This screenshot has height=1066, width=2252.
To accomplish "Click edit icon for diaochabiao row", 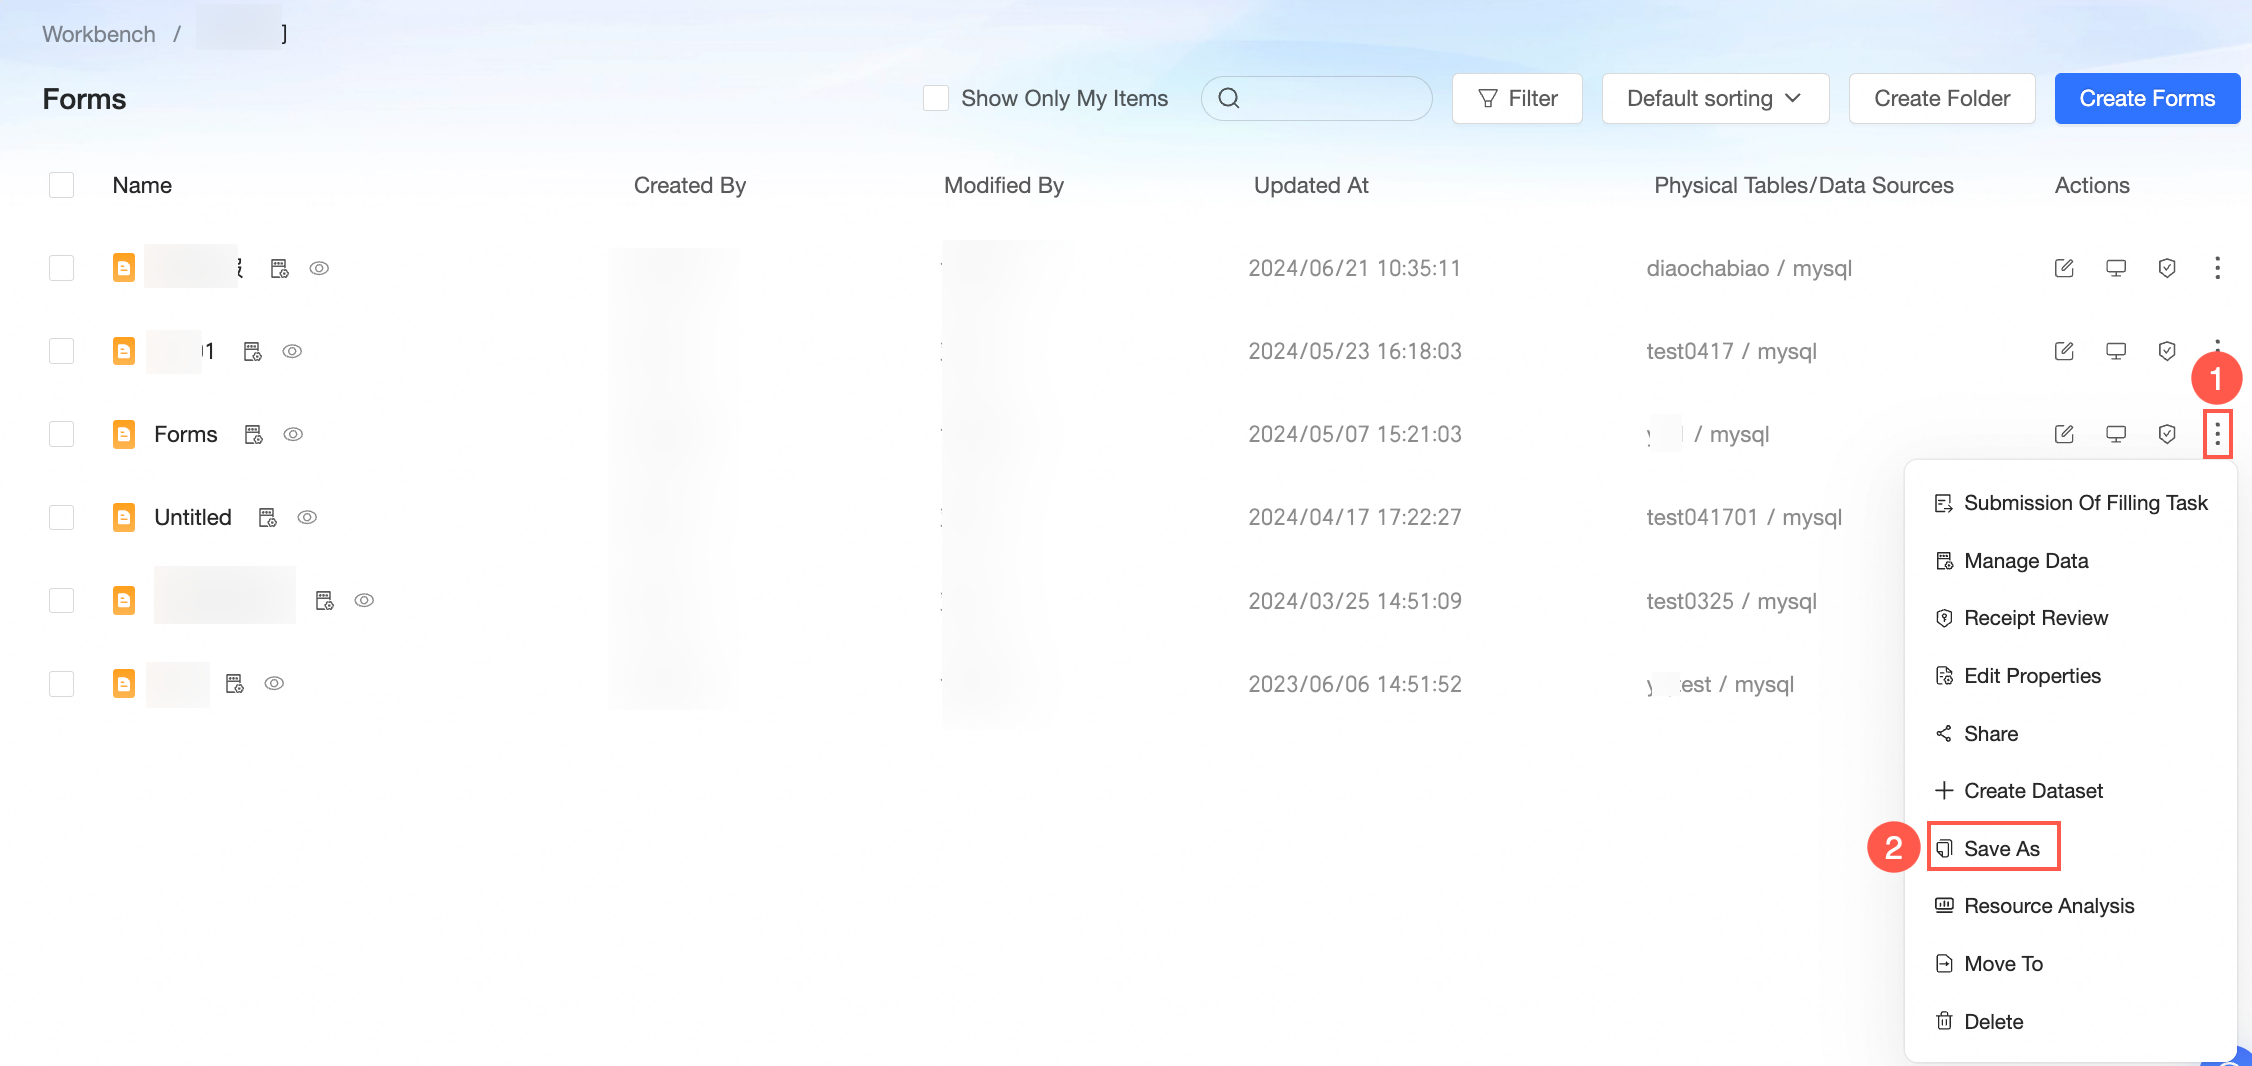I will click(x=2064, y=268).
